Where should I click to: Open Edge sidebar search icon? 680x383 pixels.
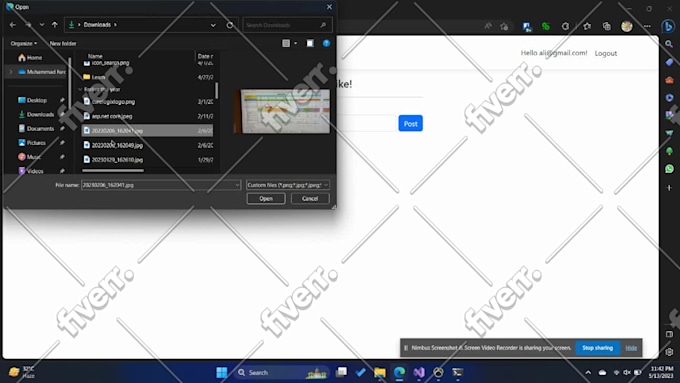click(x=669, y=44)
